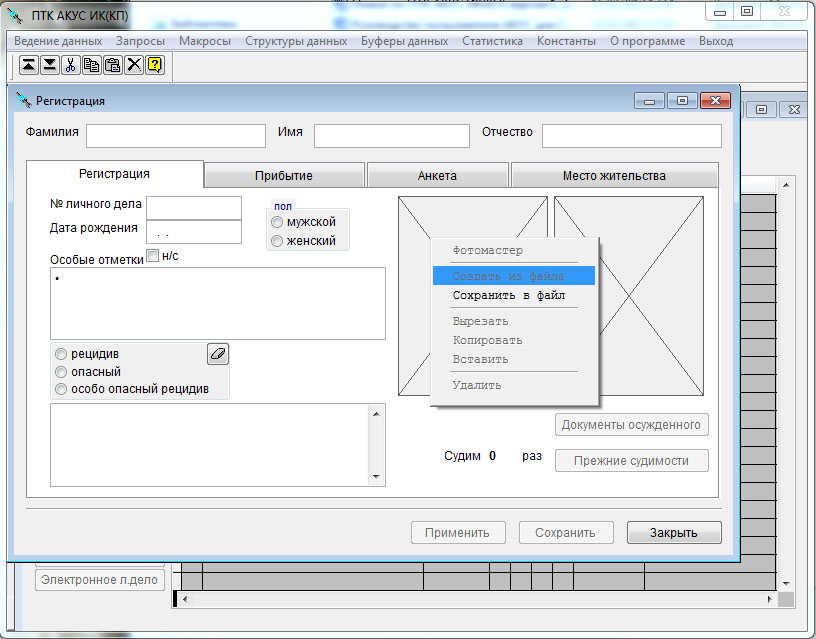Click the scissors cut toolbar icon
816x639 pixels.
coord(70,65)
